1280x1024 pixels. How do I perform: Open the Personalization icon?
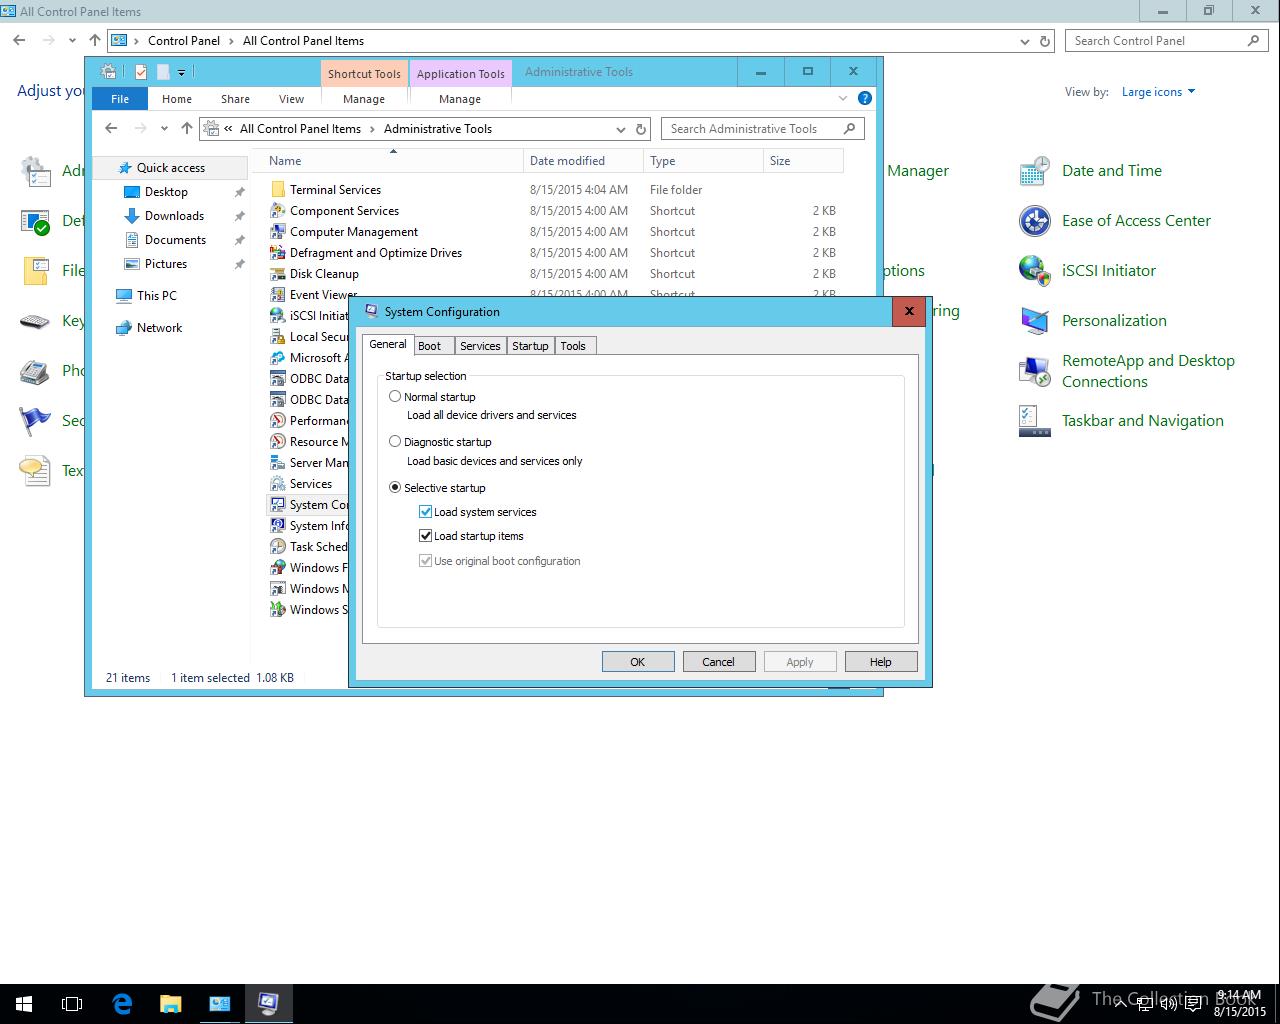[x=1034, y=321]
